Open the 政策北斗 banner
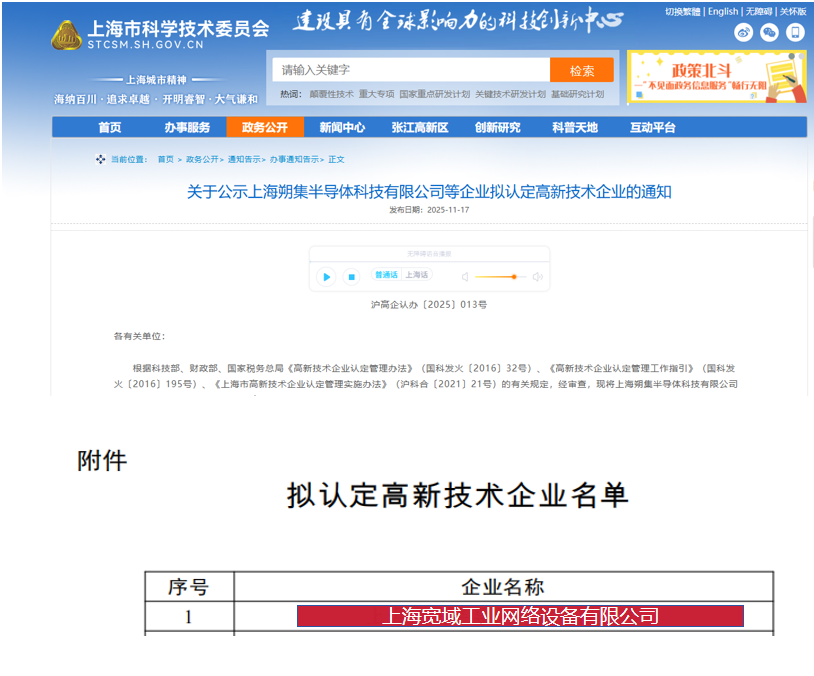This screenshot has height=676, width=814. (716, 77)
